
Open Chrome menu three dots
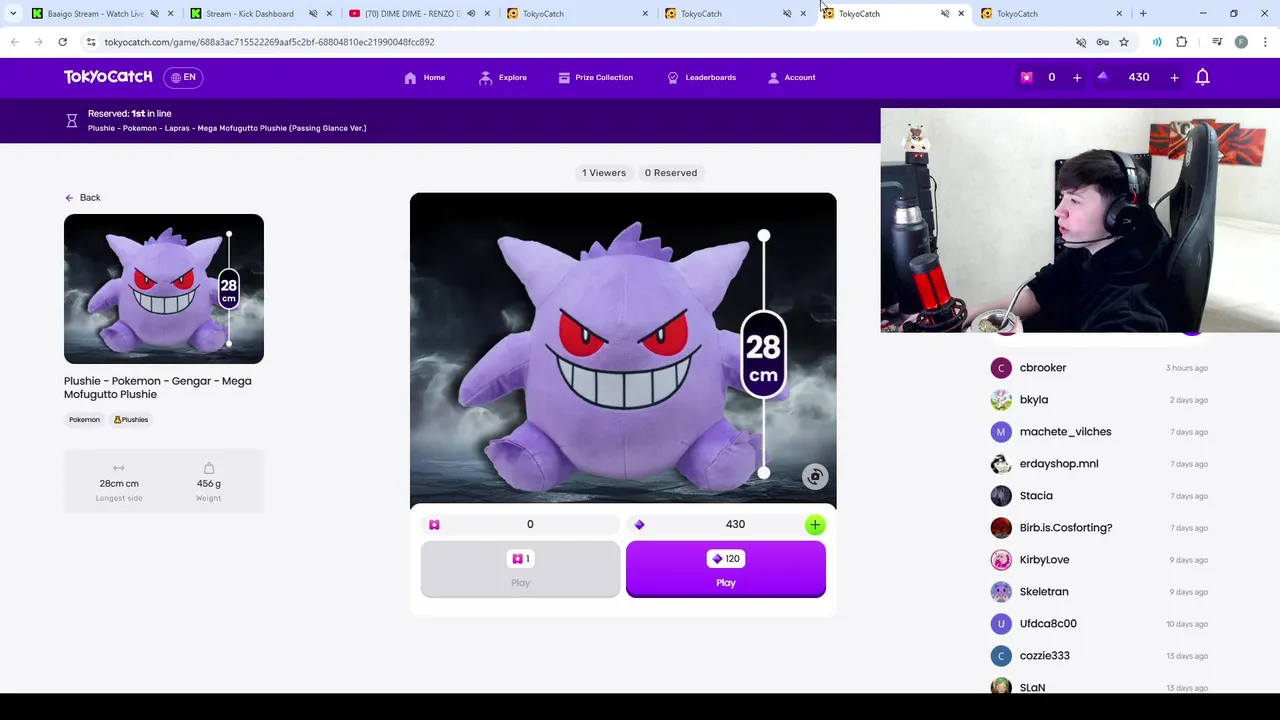(1265, 42)
